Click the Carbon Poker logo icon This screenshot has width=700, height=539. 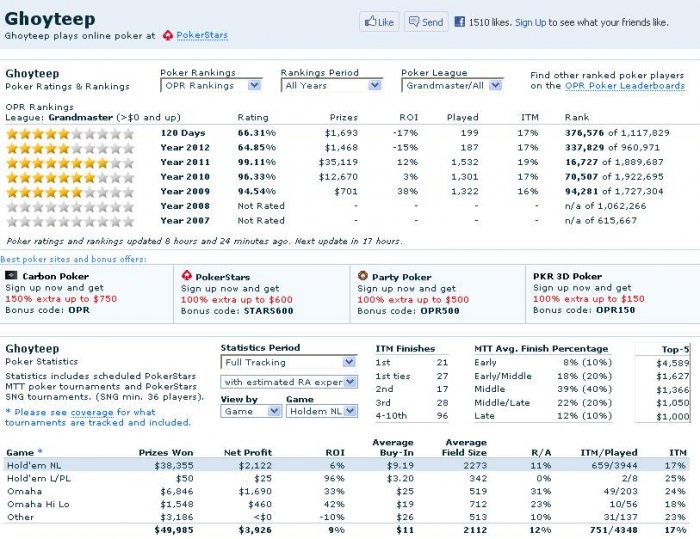(11, 276)
